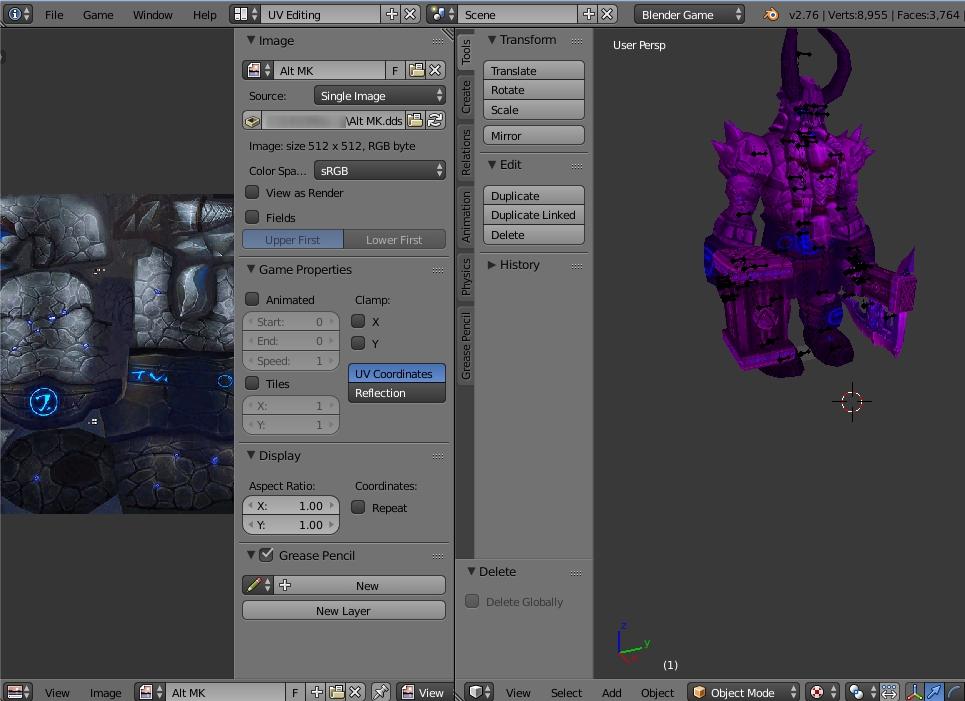Click the pin image icon in UV editor footer

pyautogui.click(x=380, y=692)
